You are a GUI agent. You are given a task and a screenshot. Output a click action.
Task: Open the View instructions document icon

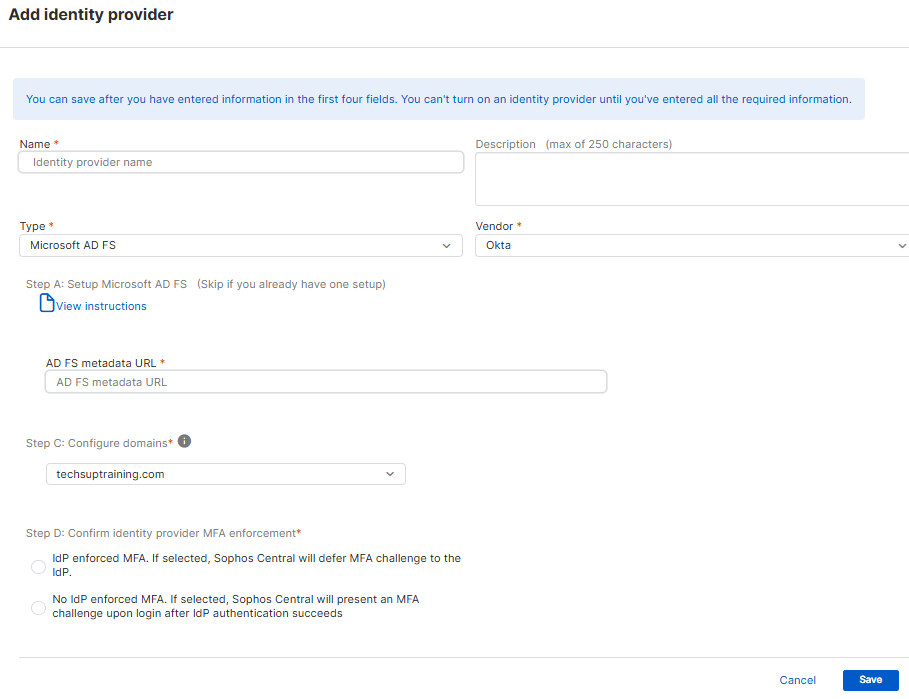point(45,305)
